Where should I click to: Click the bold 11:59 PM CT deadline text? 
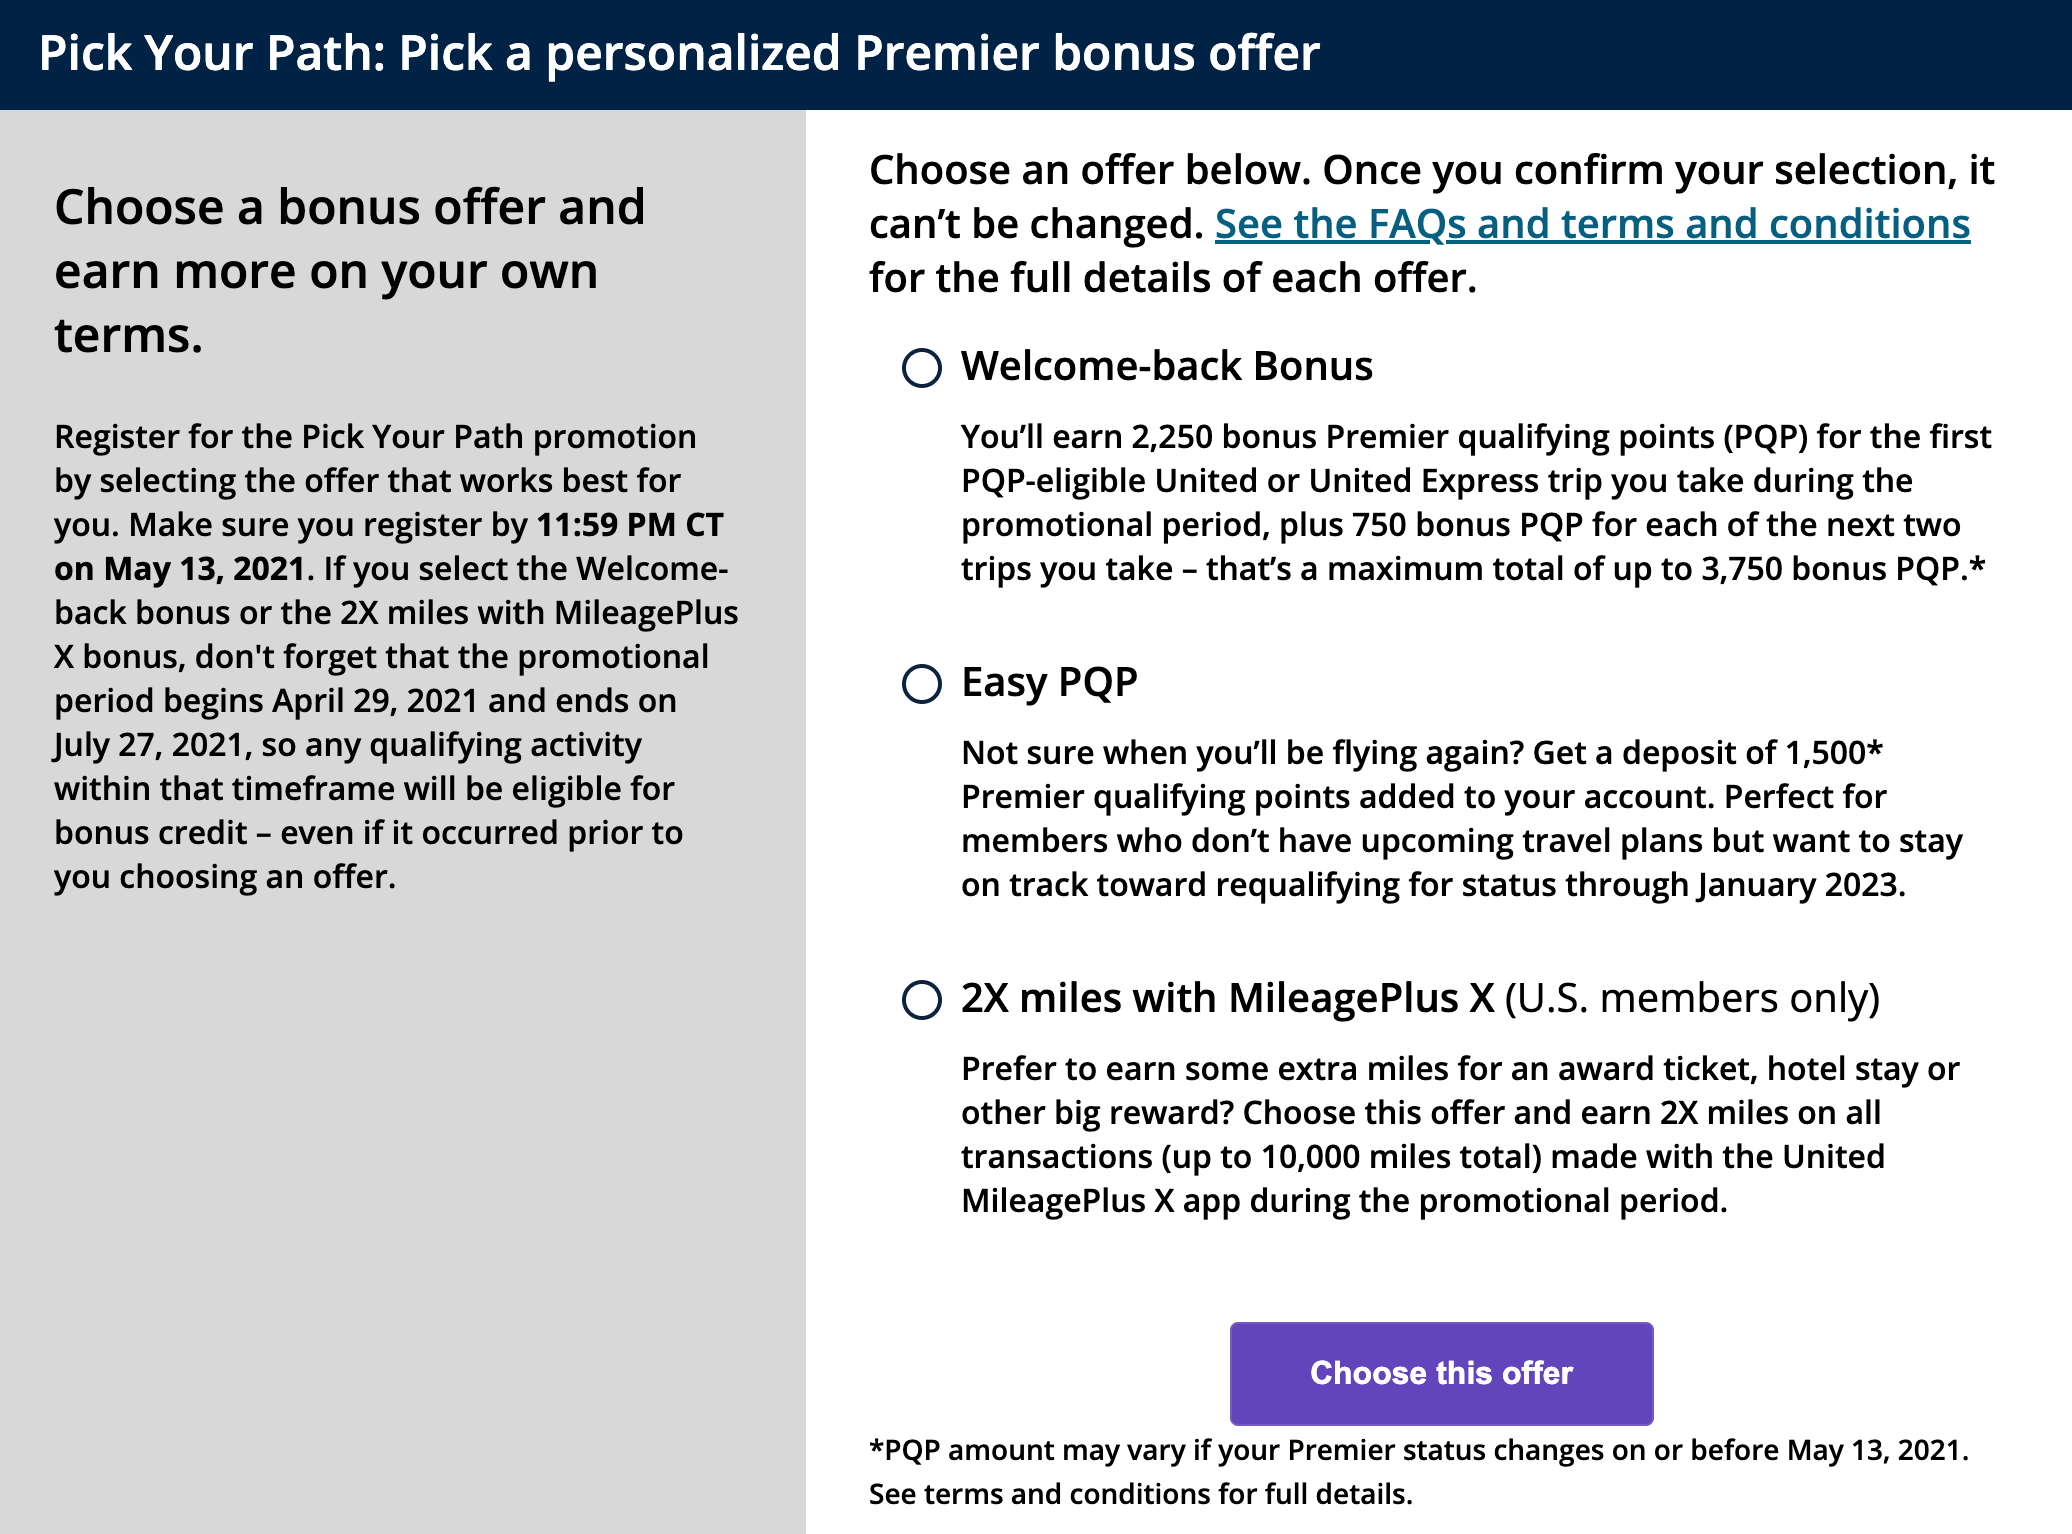point(629,525)
